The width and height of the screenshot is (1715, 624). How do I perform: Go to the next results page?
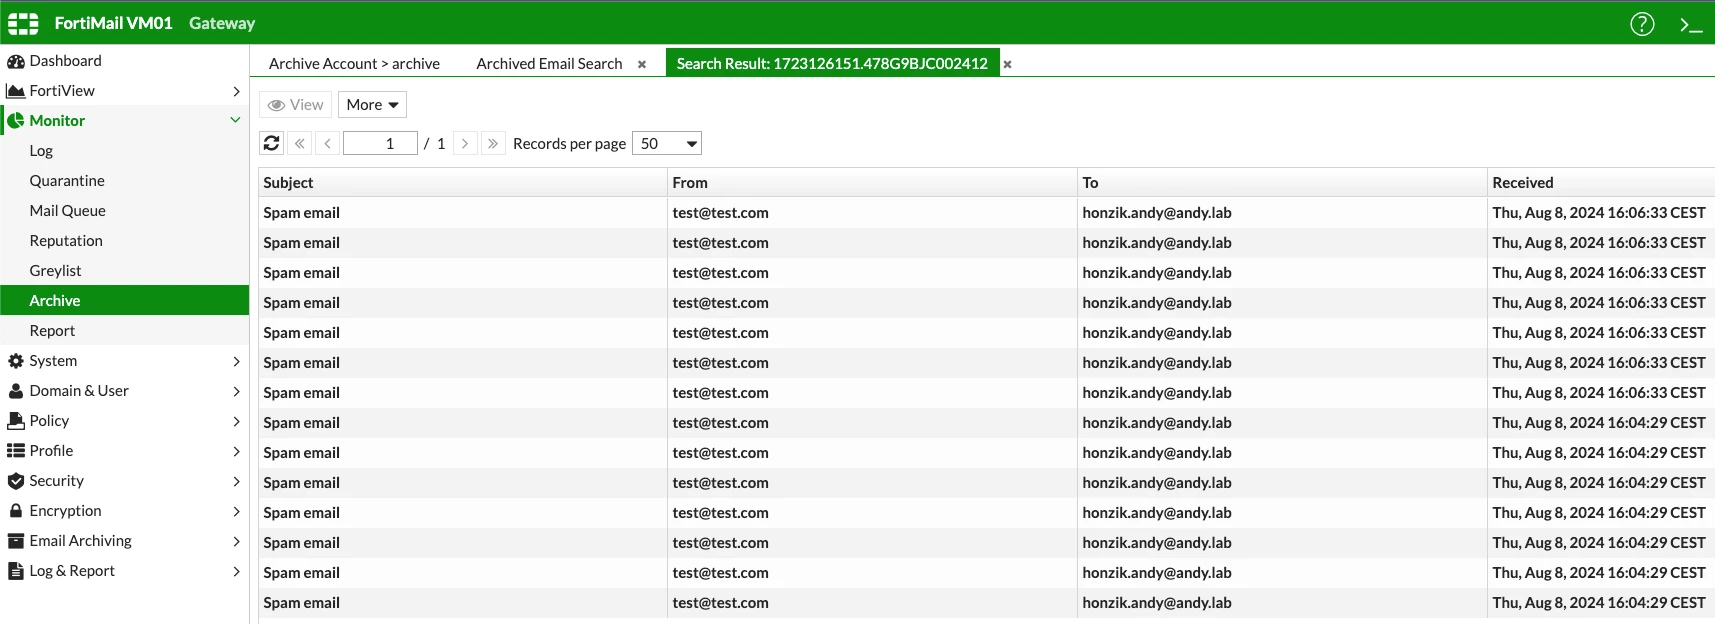pos(465,143)
